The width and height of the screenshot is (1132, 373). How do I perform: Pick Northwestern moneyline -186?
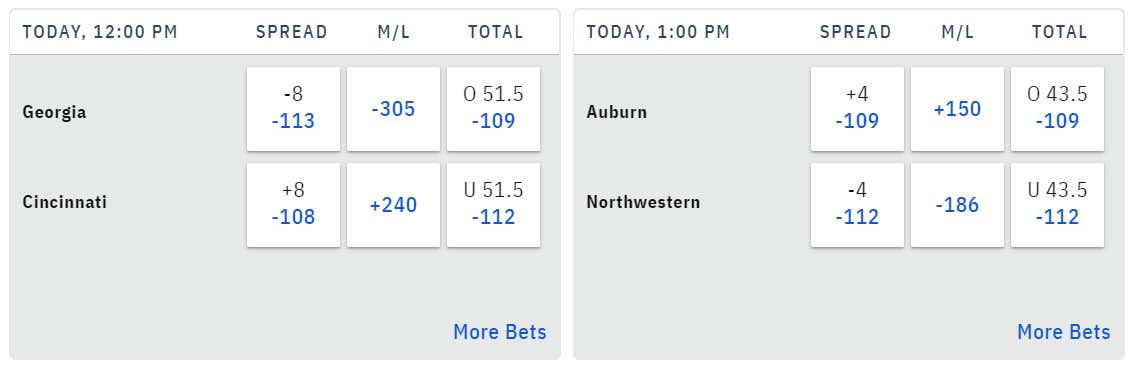click(957, 205)
